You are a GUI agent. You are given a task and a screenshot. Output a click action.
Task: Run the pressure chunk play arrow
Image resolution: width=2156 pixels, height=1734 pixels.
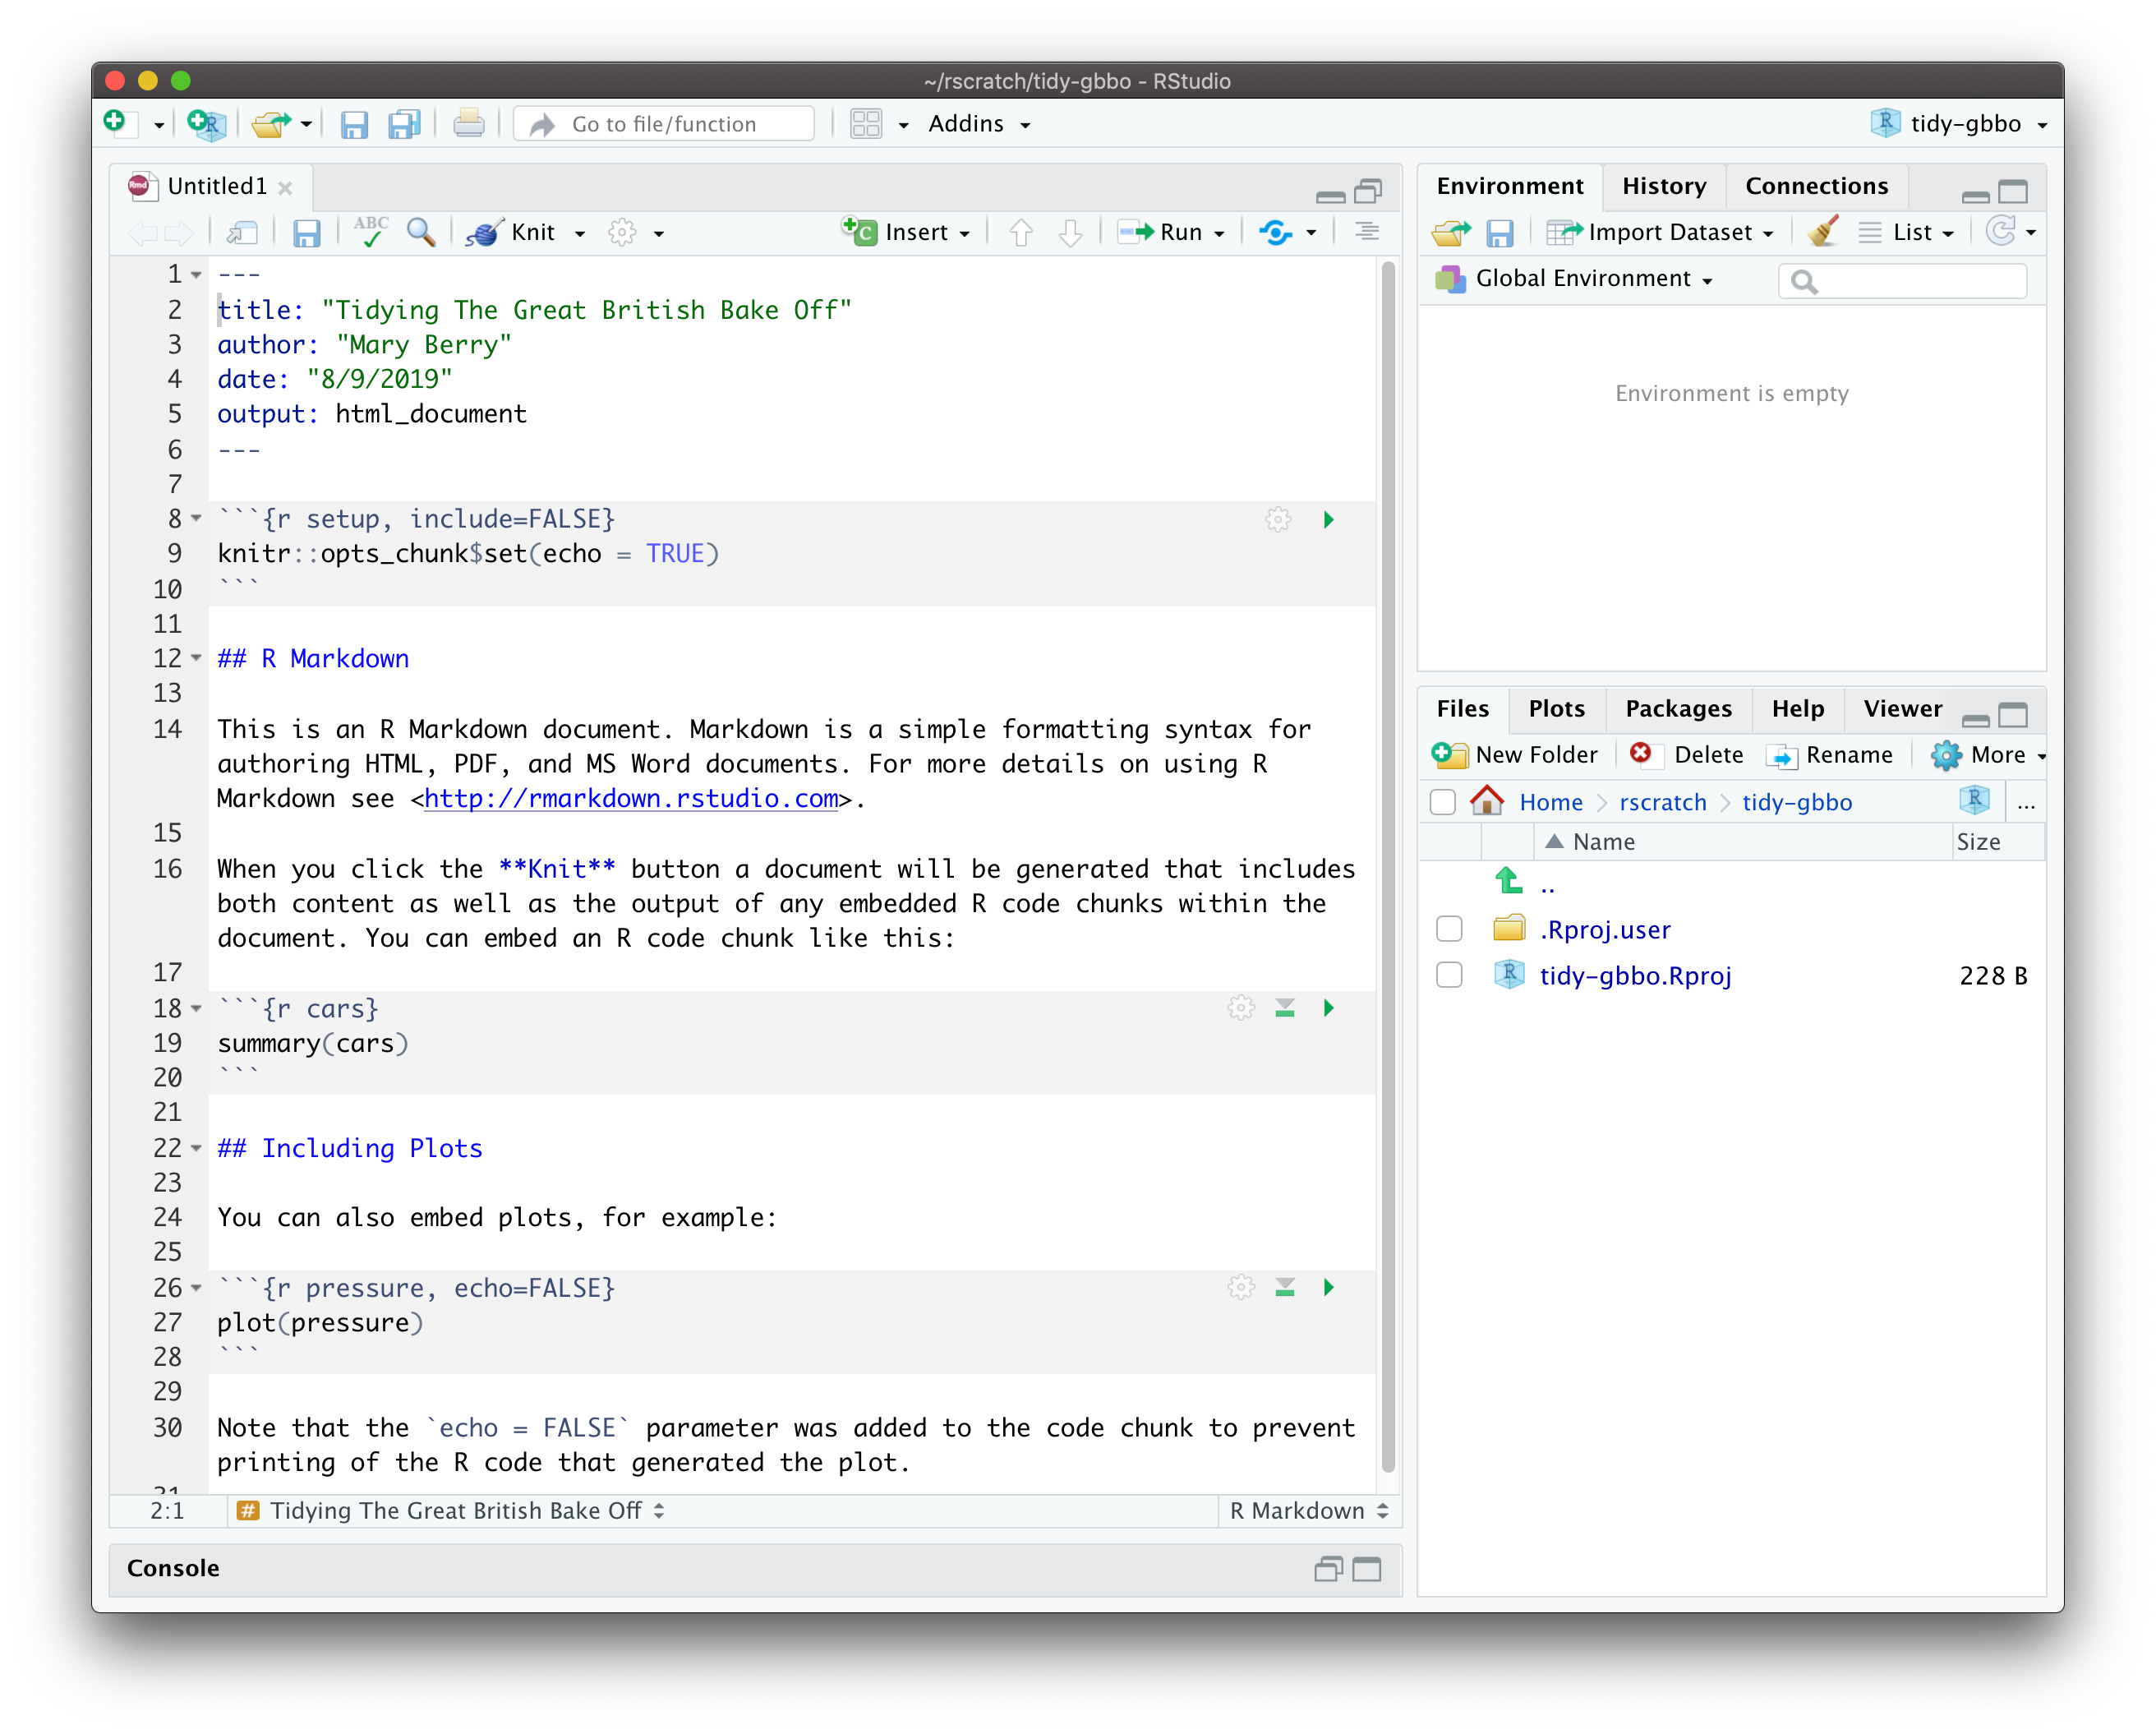[1328, 1287]
